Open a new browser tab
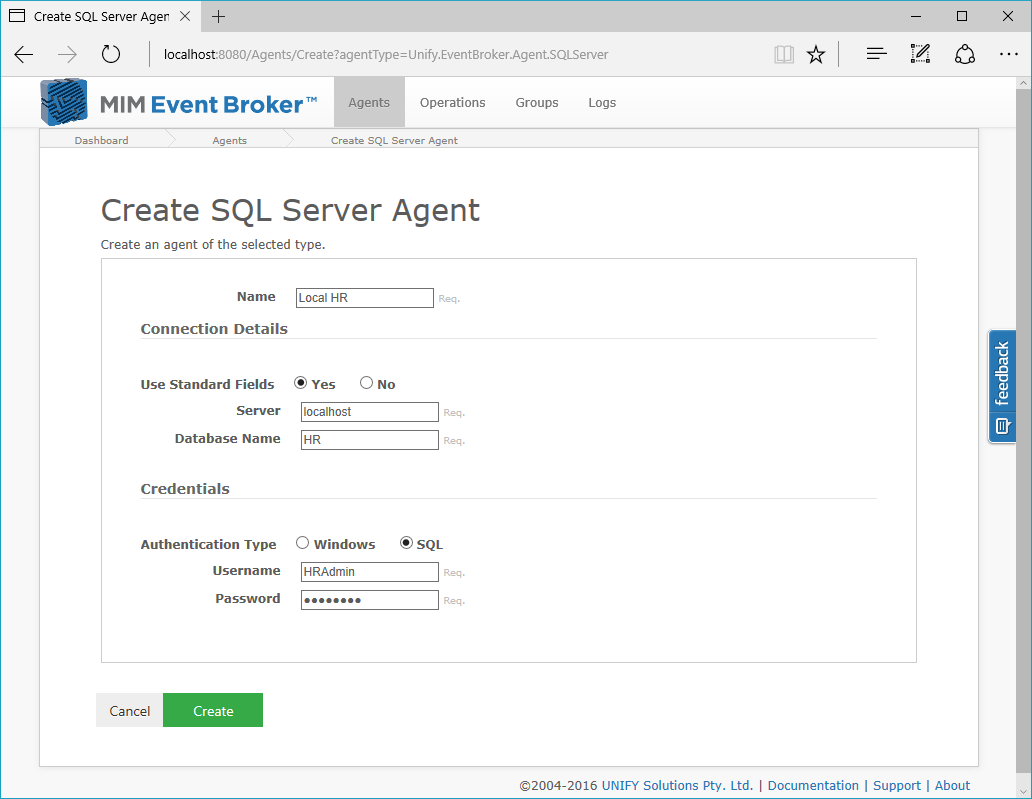 pos(219,16)
